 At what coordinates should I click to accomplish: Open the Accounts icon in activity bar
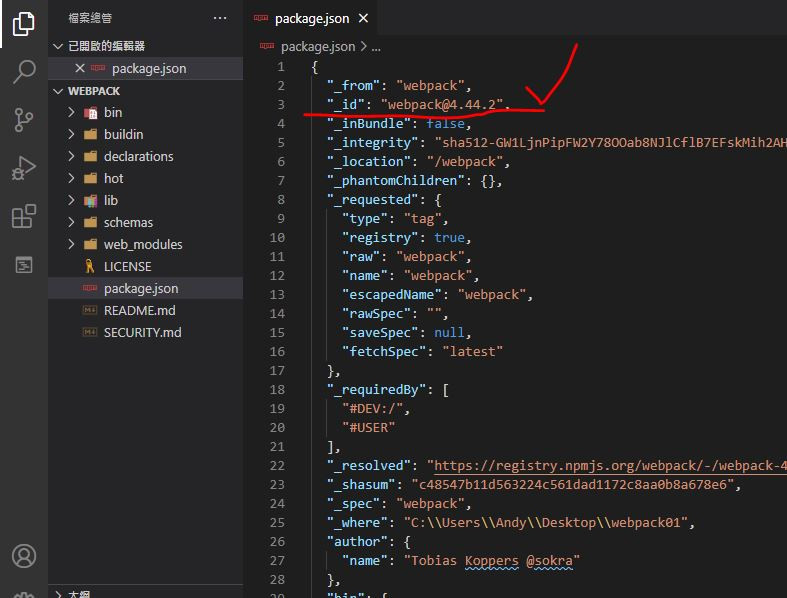[24, 556]
